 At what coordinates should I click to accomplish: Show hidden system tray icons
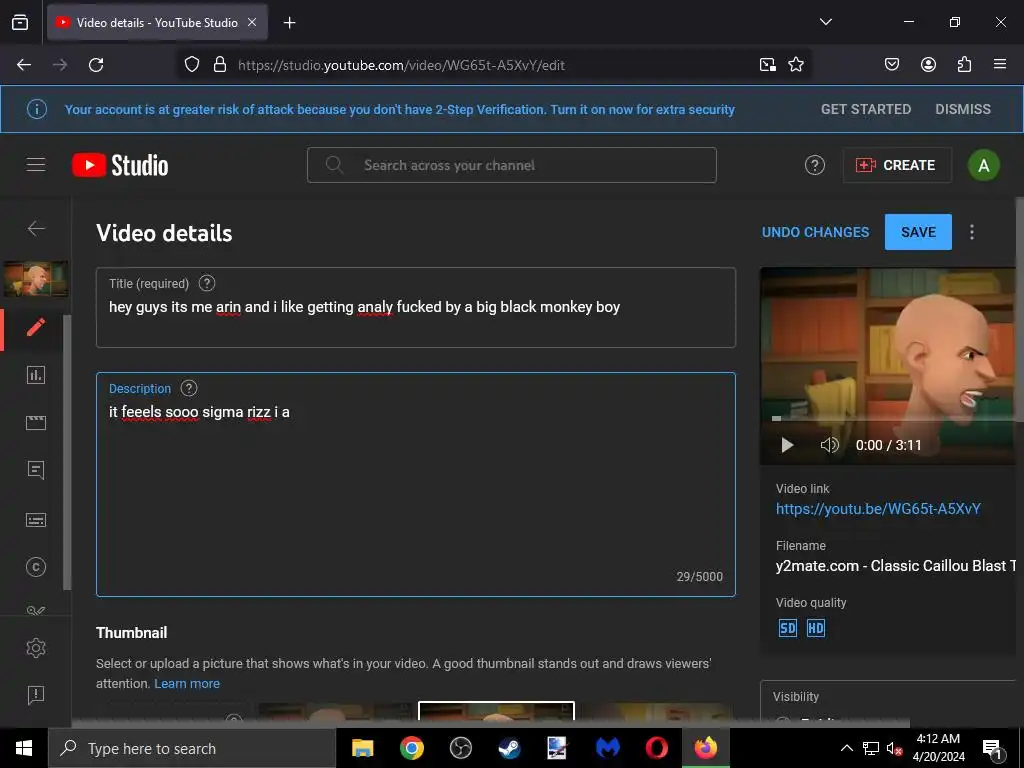(x=846, y=748)
